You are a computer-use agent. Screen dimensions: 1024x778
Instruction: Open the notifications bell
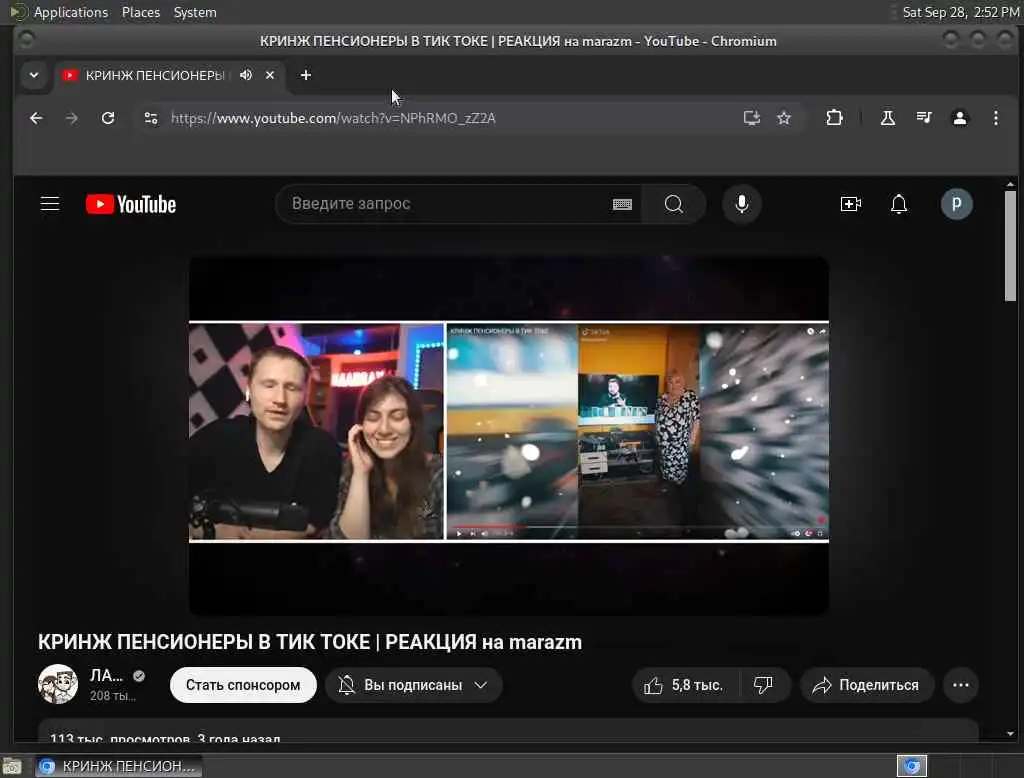coord(899,204)
